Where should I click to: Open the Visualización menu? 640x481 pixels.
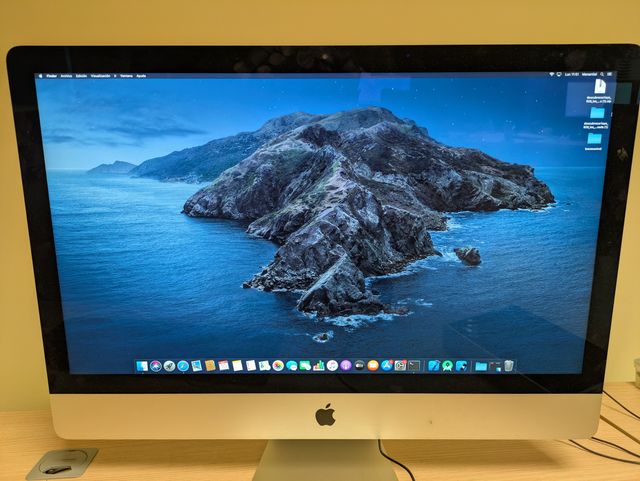100,76
